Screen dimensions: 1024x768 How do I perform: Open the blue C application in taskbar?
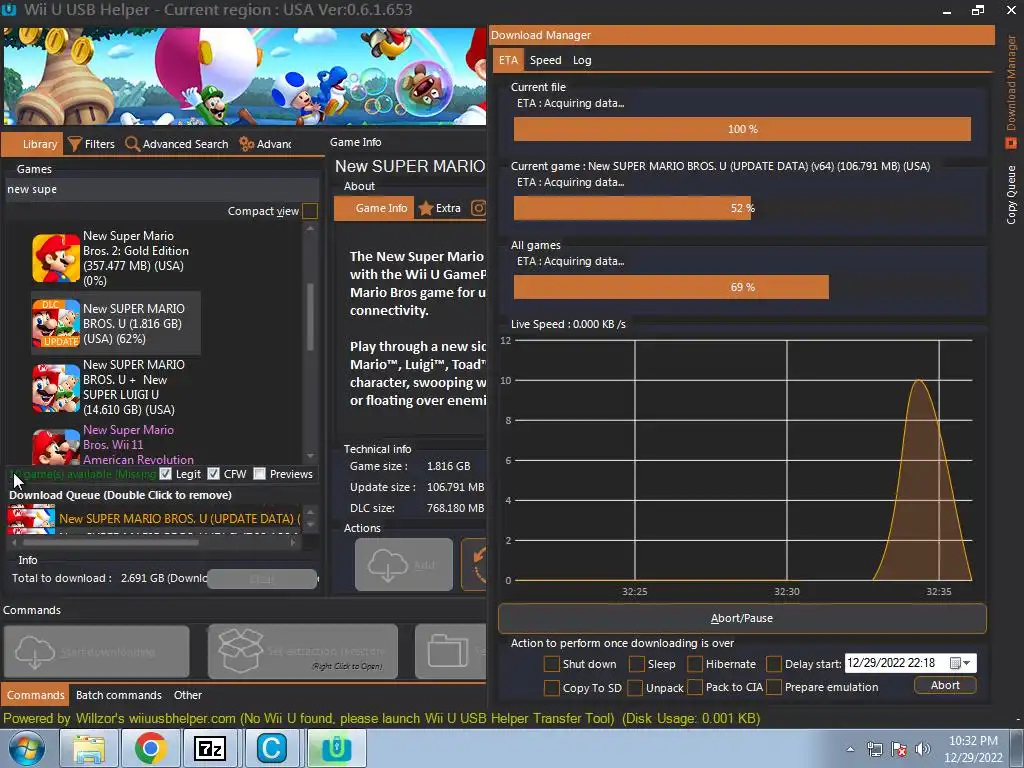click(x=271, y=748)
